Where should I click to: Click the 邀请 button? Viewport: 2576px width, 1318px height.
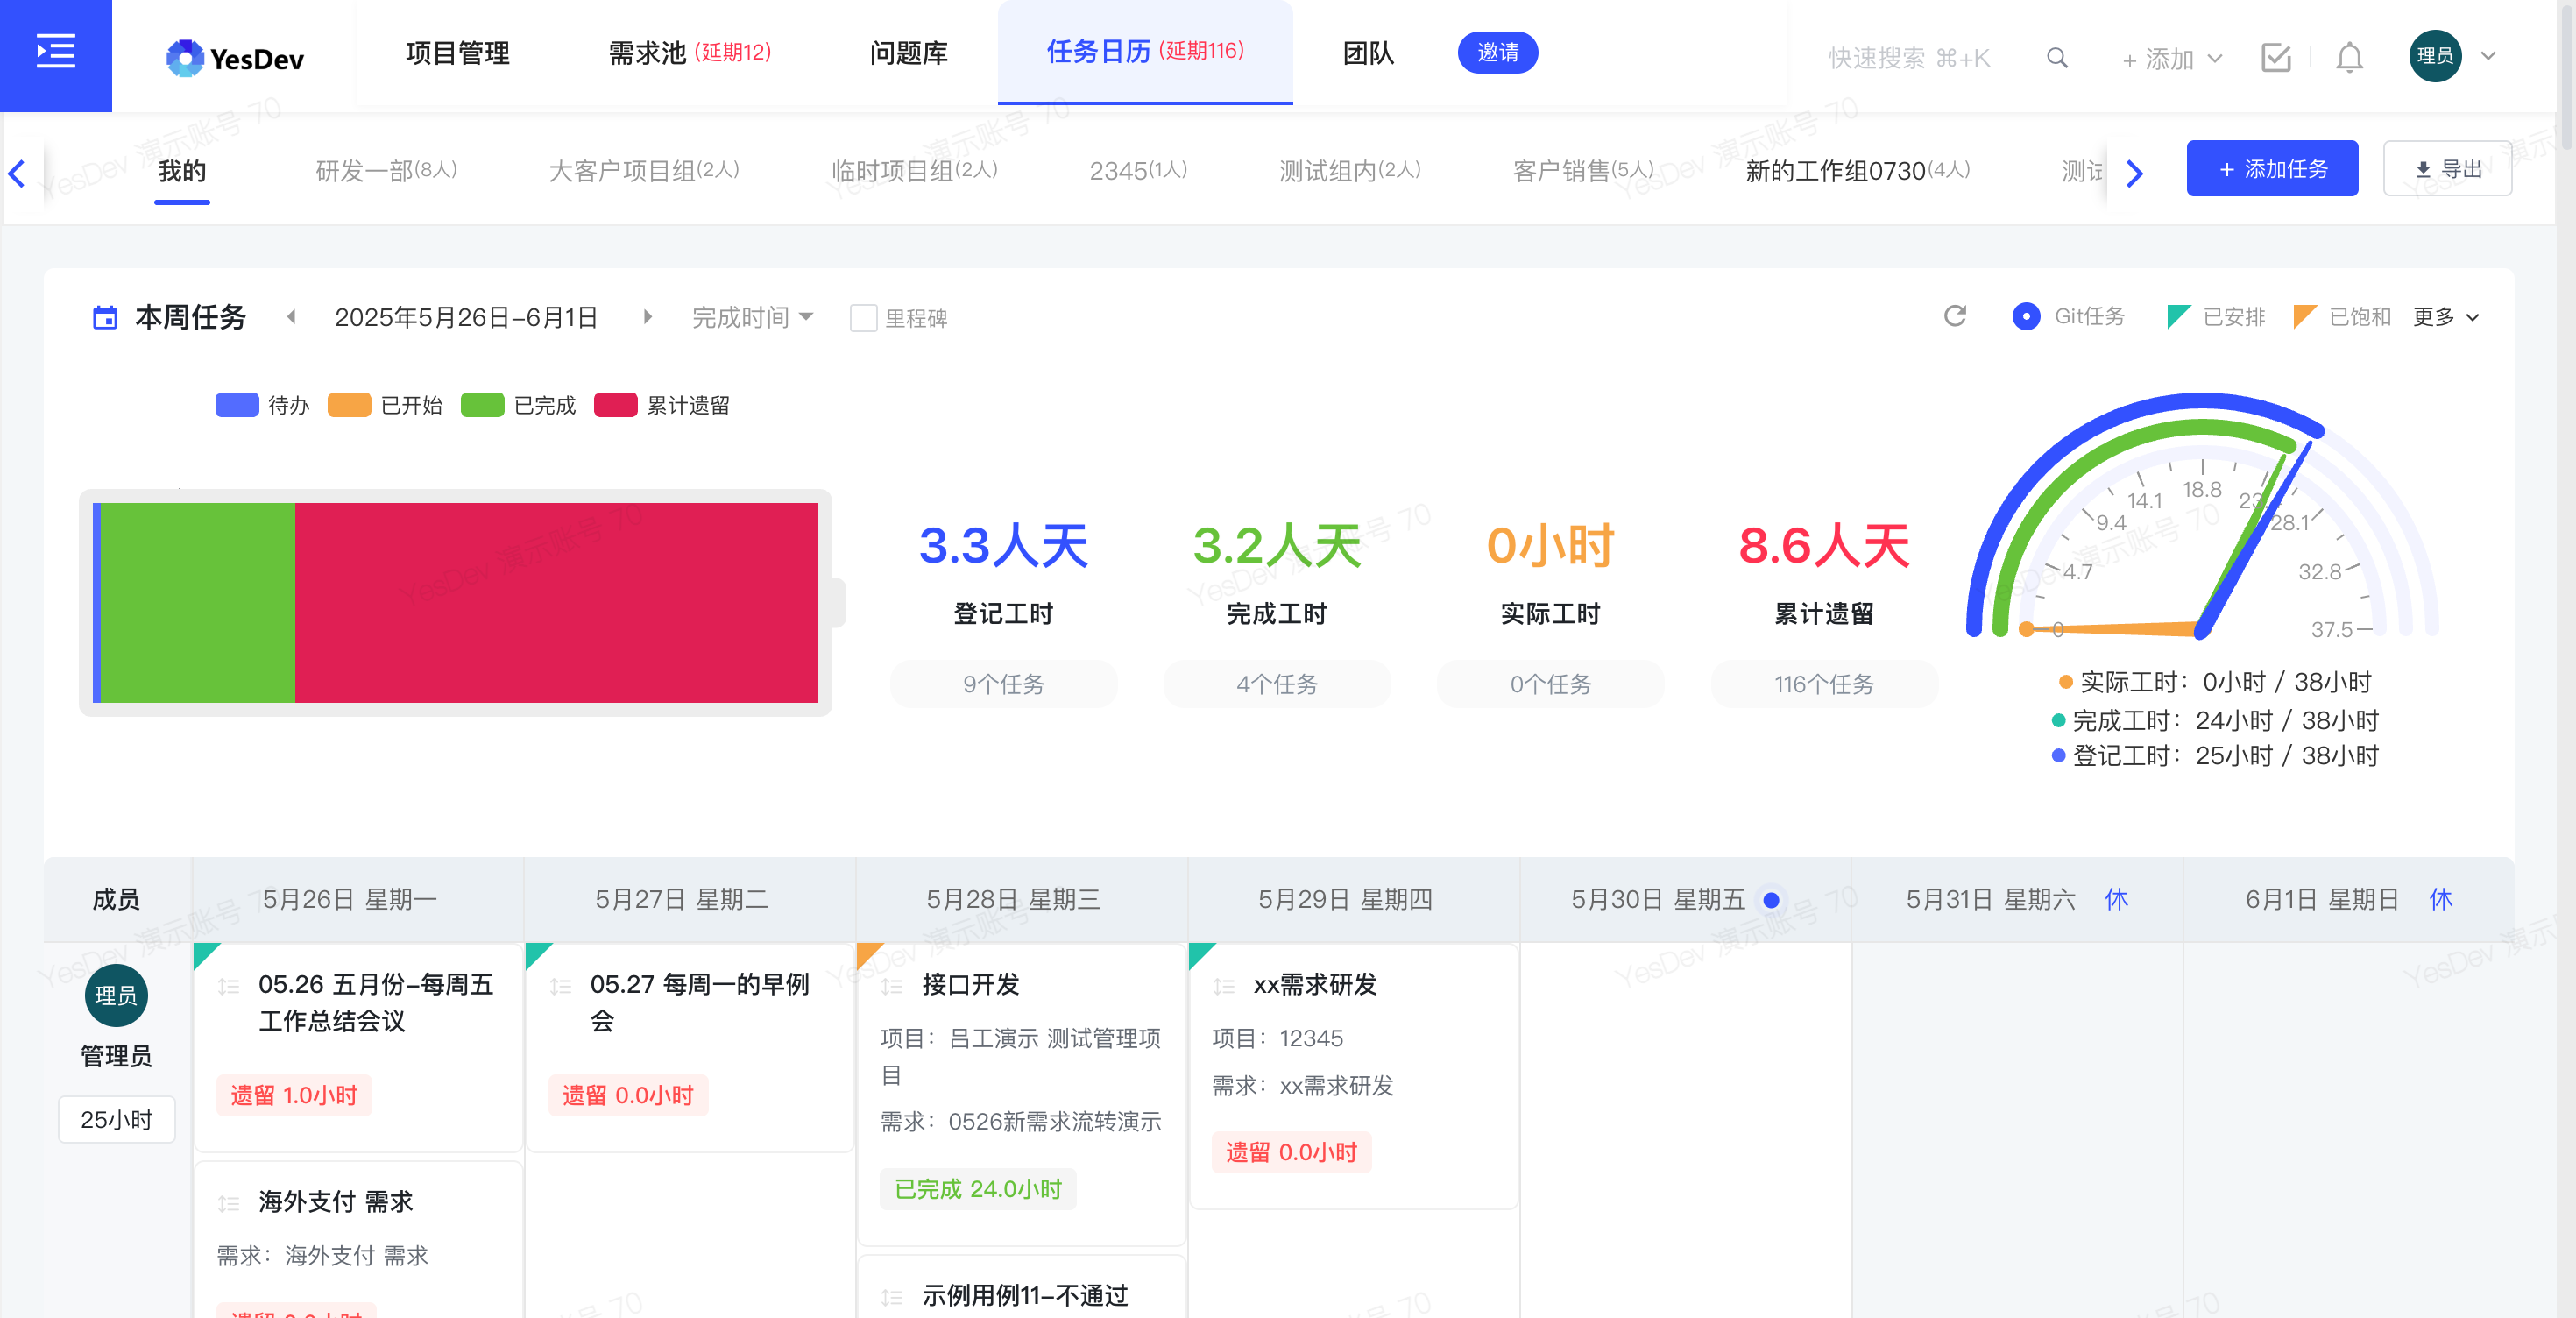(x=1497, y=52)
